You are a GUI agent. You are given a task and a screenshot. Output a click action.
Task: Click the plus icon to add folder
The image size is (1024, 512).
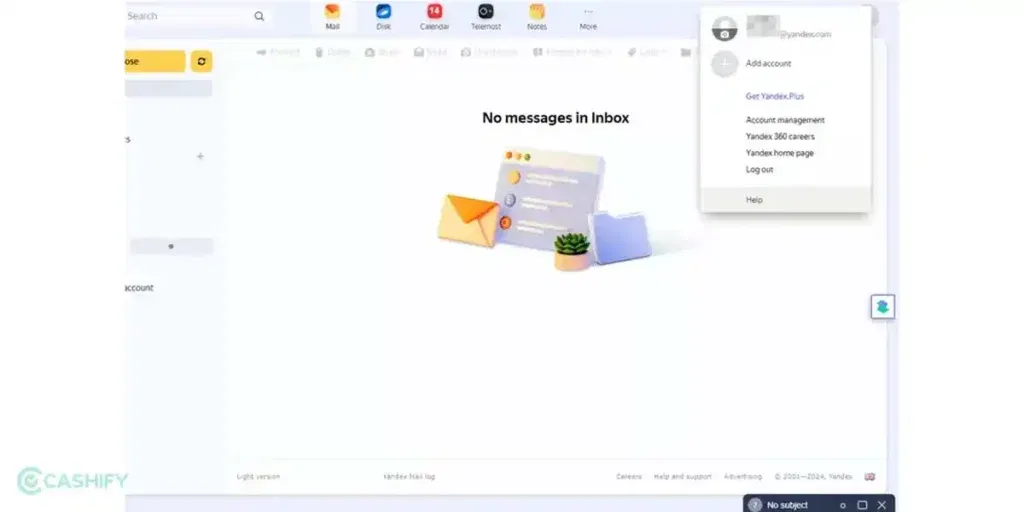tap(200, 156)
